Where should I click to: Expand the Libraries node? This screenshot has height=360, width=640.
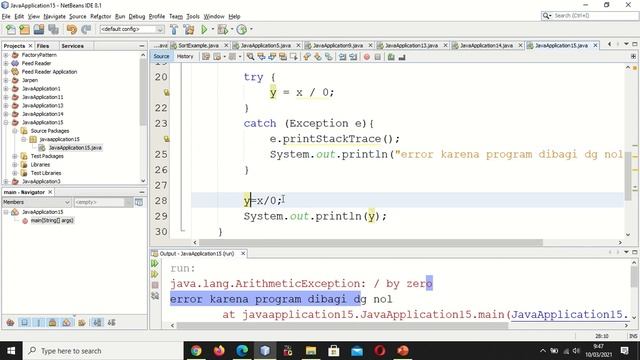tap(15, 165)
